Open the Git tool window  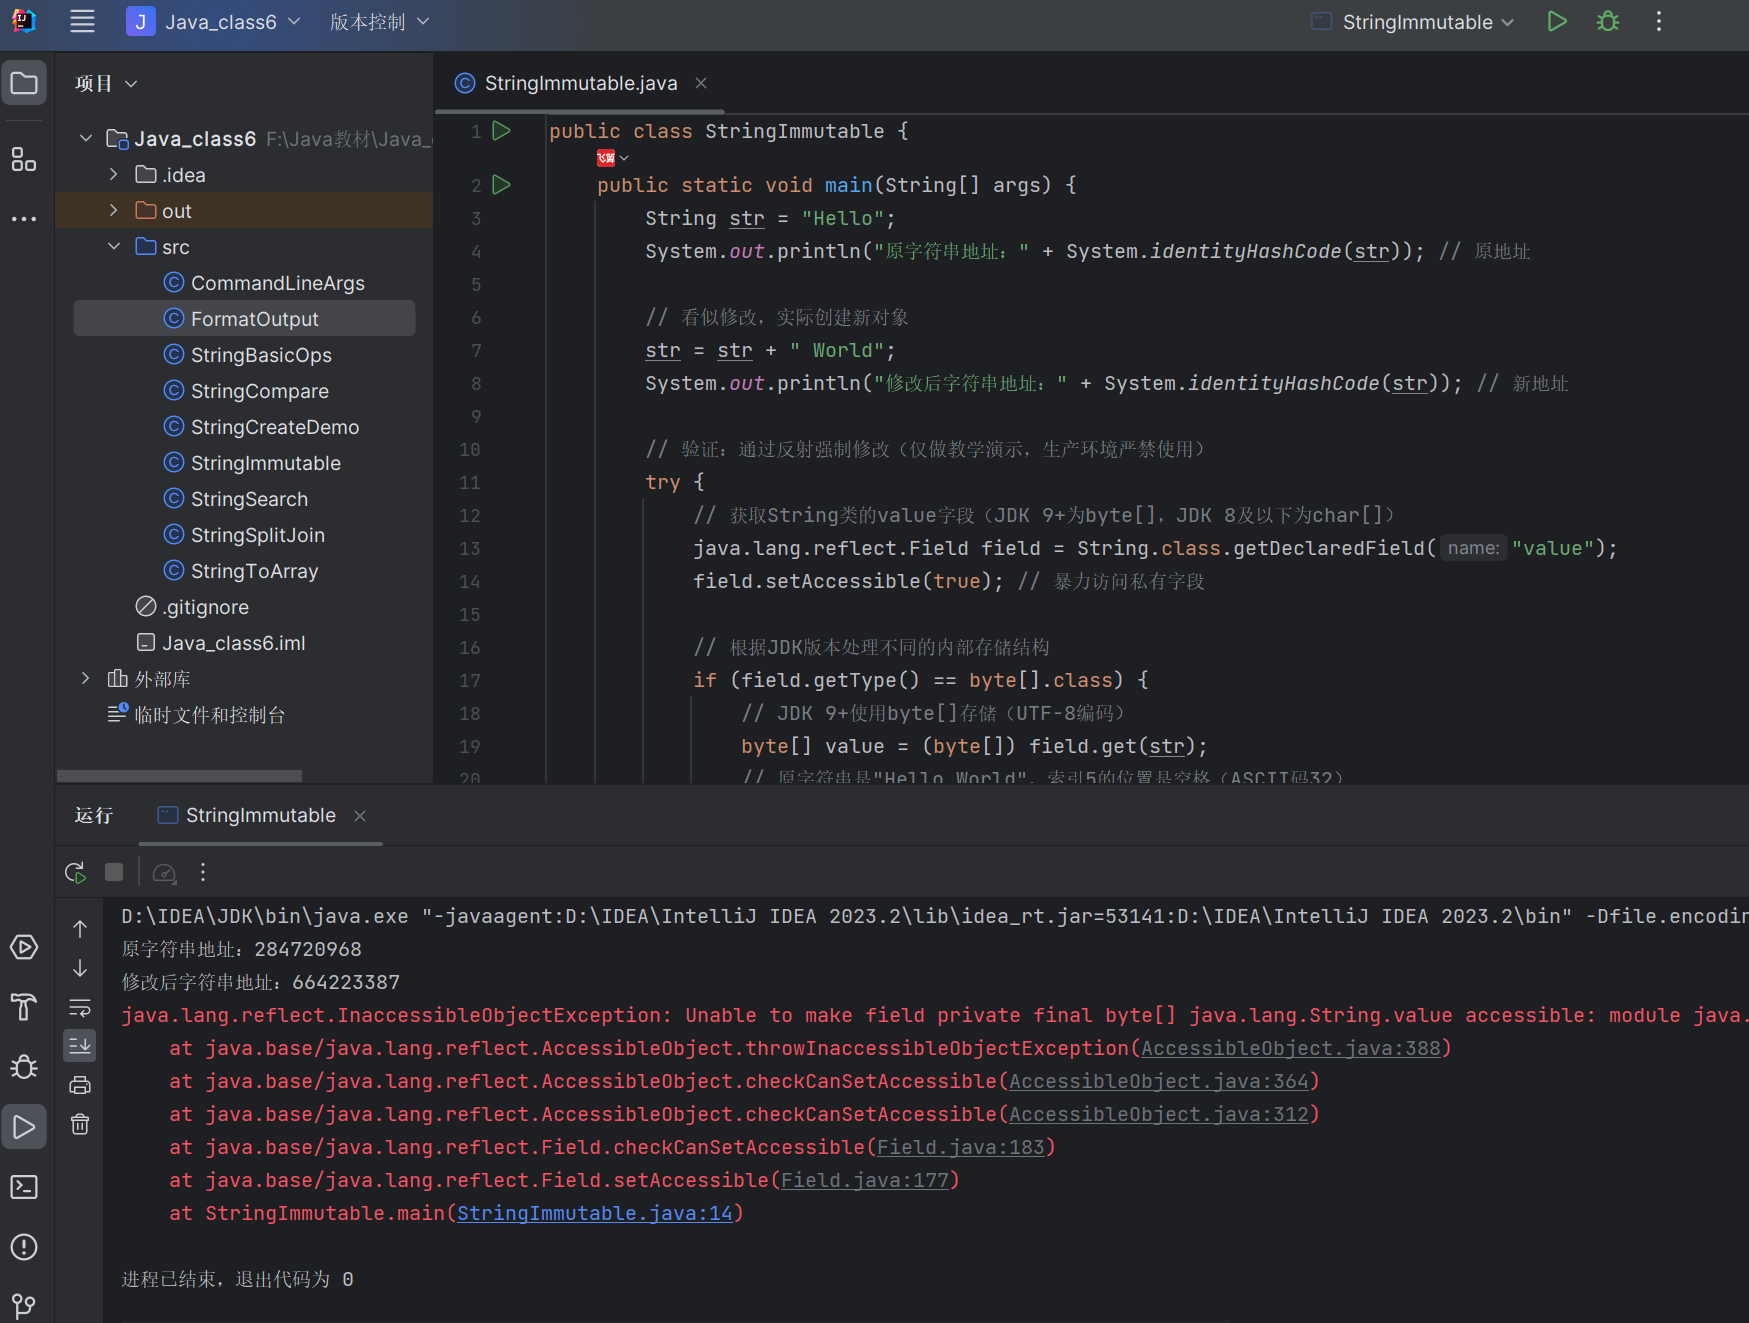(x=24, y=1304)
